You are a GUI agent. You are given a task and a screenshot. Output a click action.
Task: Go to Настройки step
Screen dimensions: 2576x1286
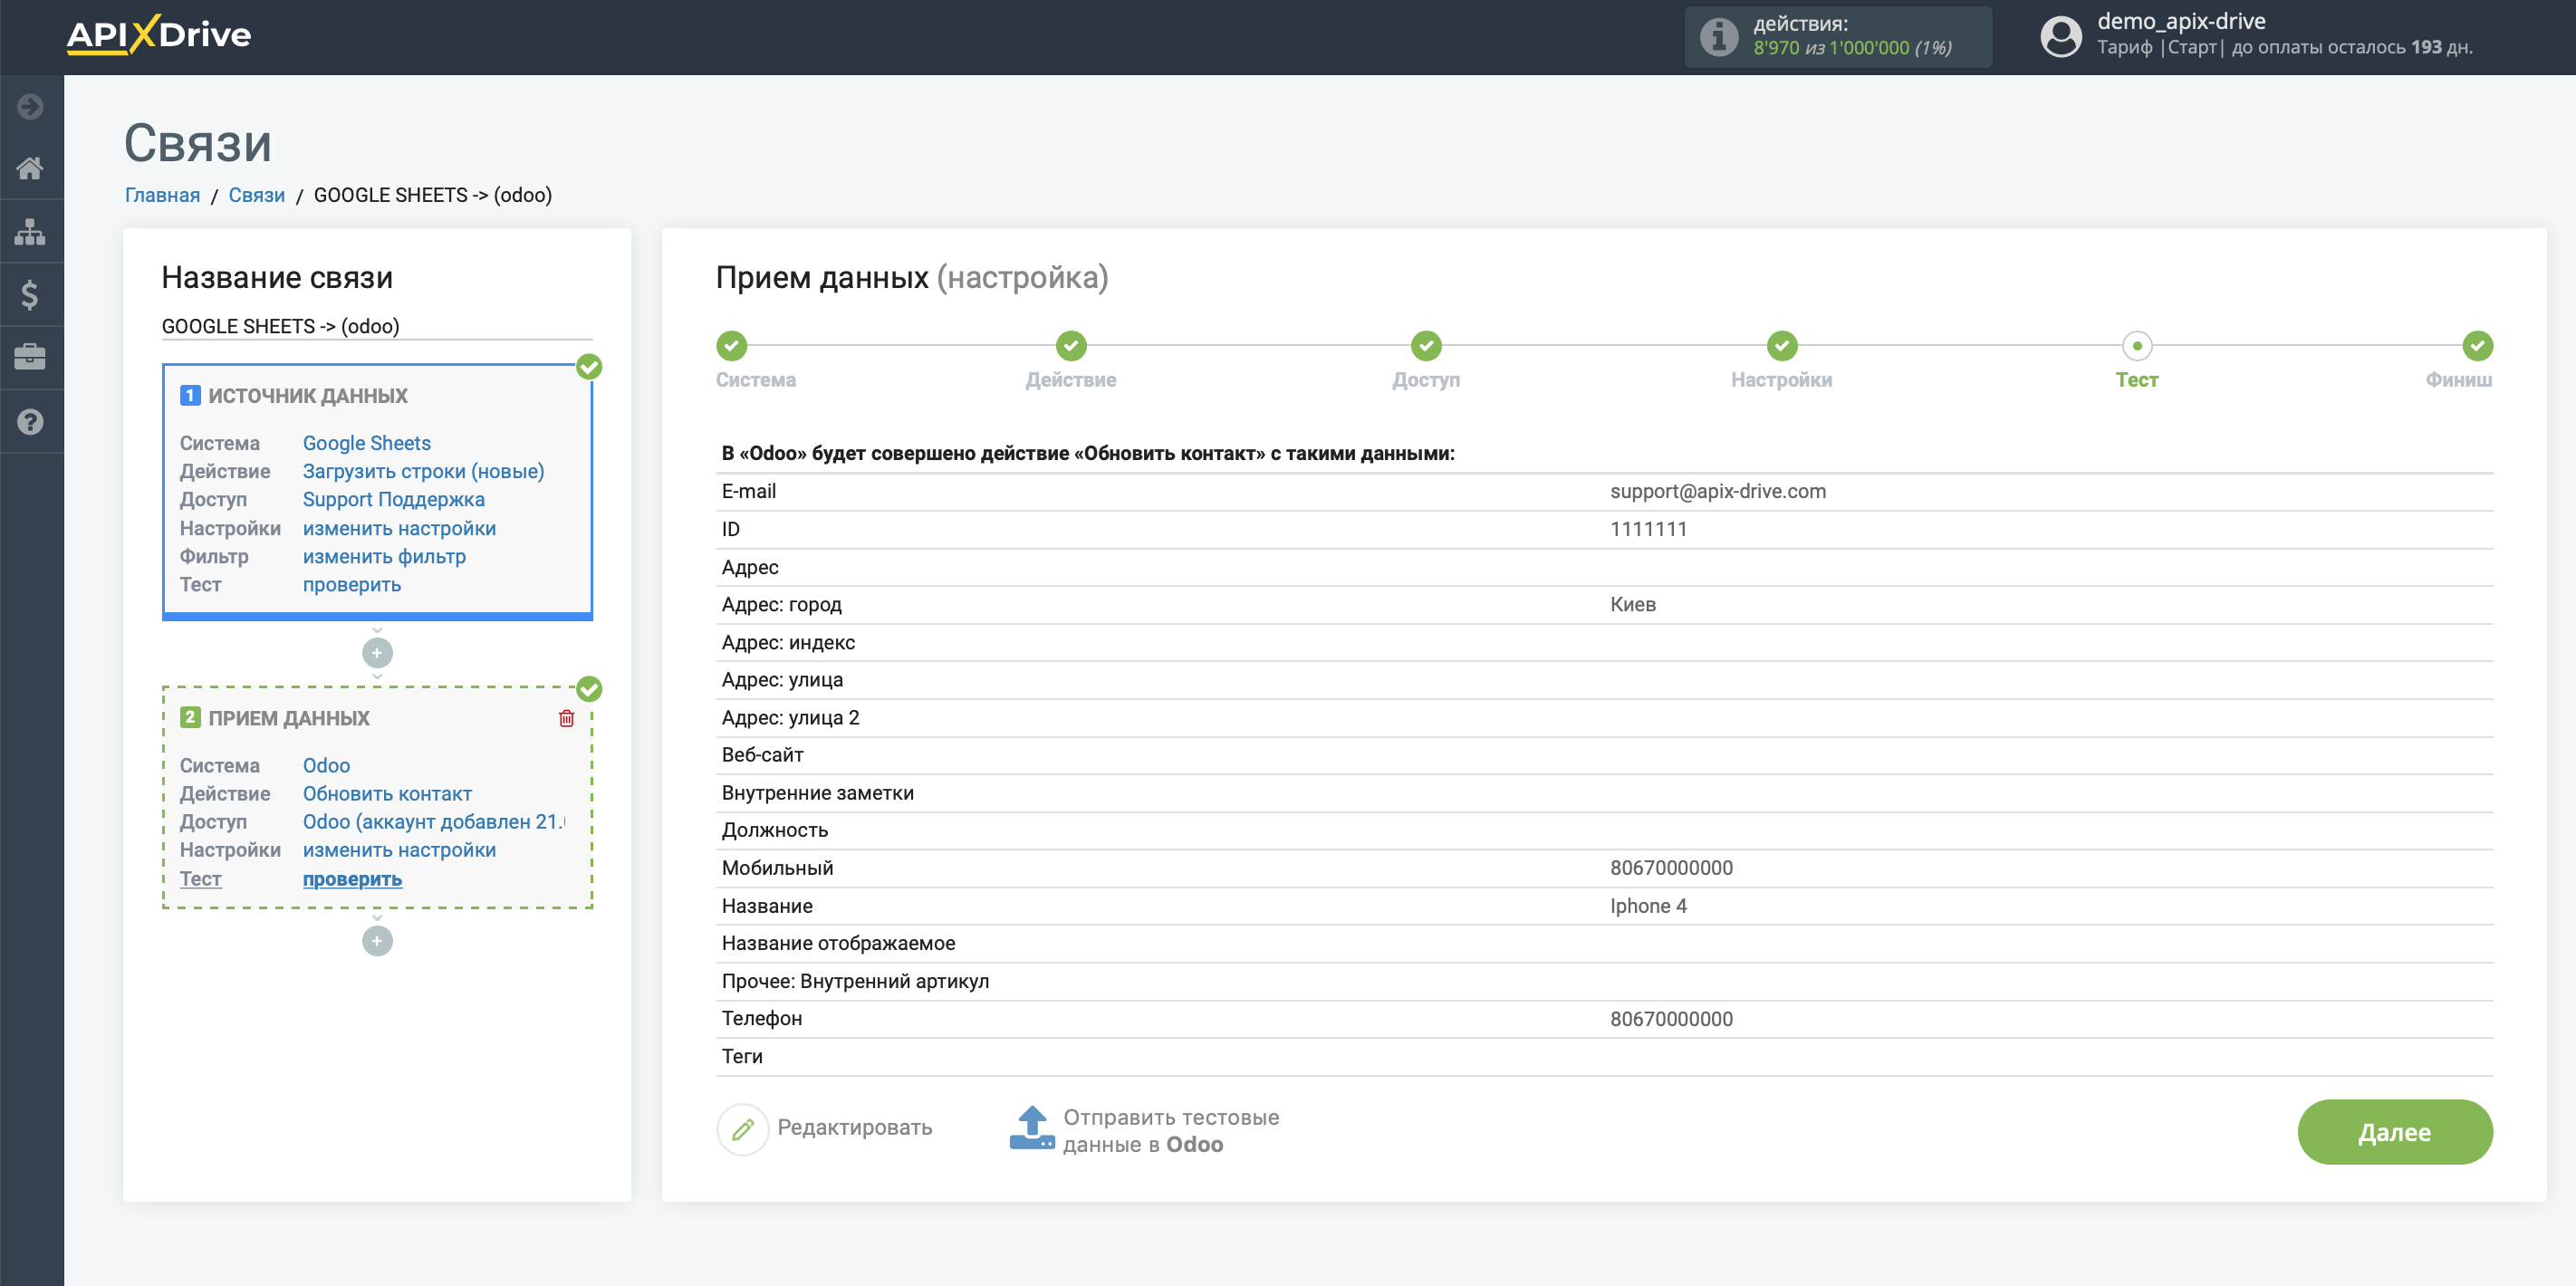(1781, 346)
